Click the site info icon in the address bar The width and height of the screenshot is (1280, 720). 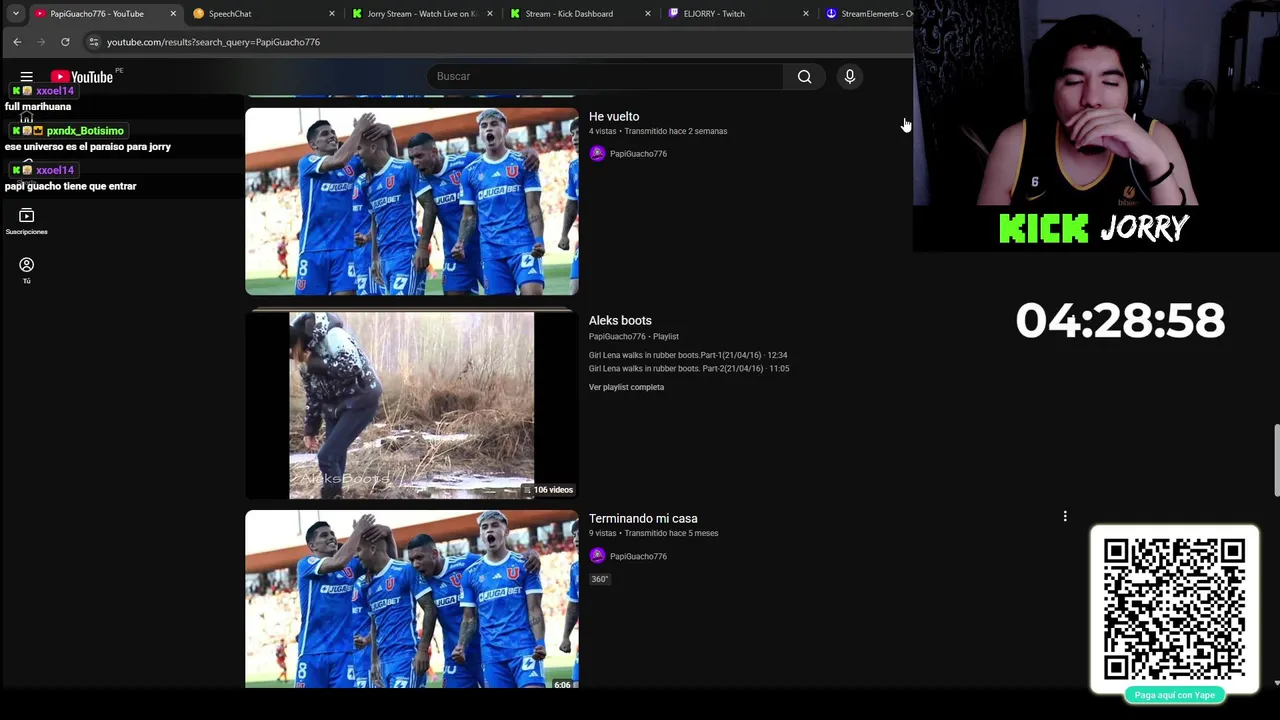(94, 42)
